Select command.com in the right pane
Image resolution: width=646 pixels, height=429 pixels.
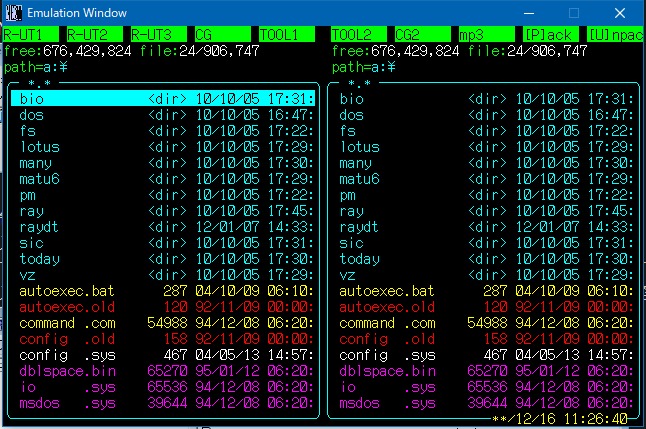(x=387, y=323)
